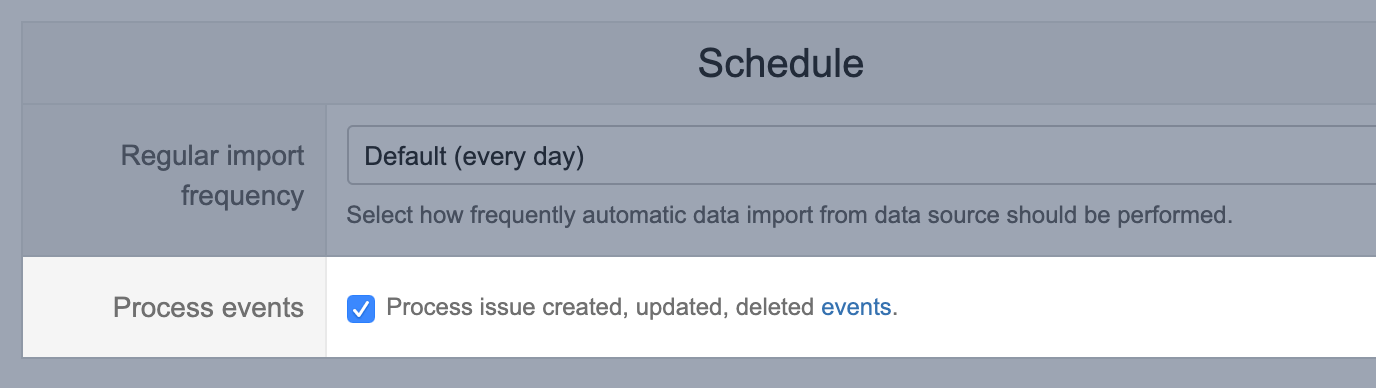Follow the blue events link
The width and height of the screenshot is (1376, 388).
856,307
